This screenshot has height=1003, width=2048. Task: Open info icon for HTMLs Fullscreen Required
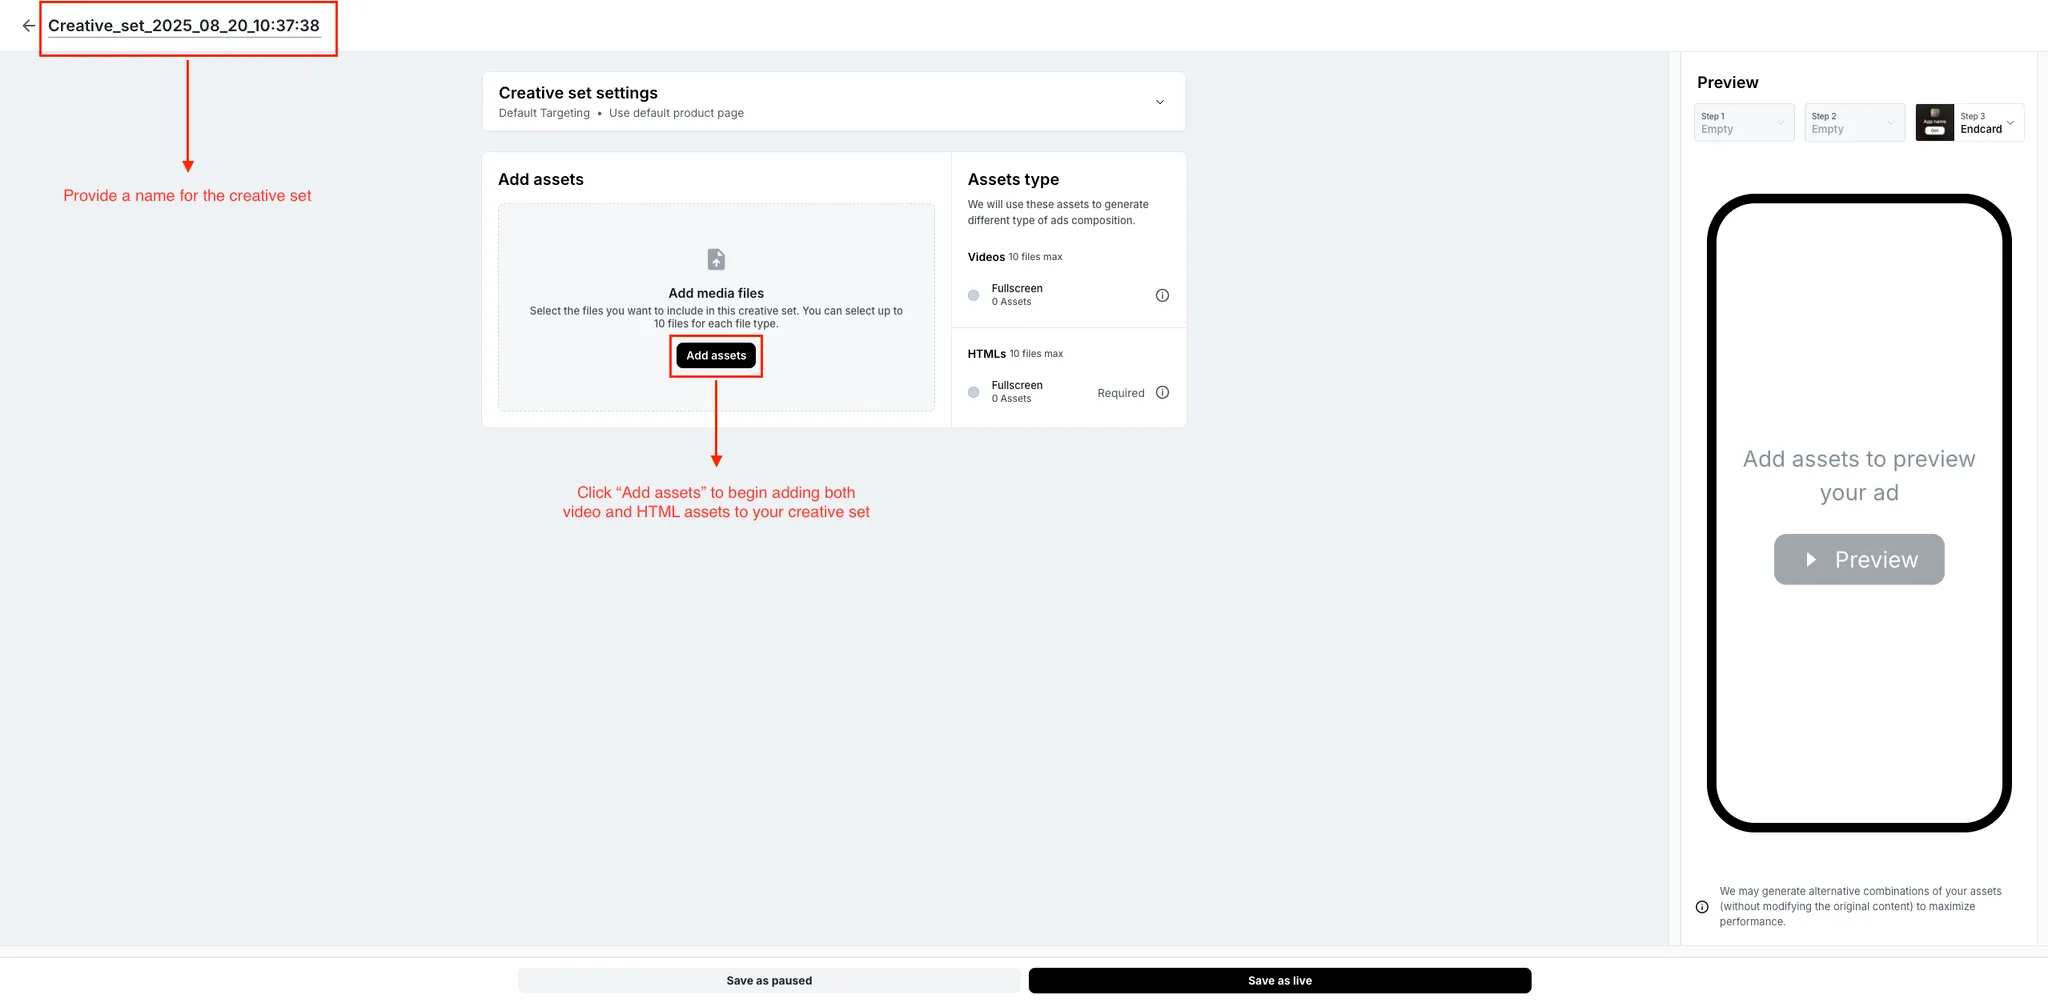1162,392
